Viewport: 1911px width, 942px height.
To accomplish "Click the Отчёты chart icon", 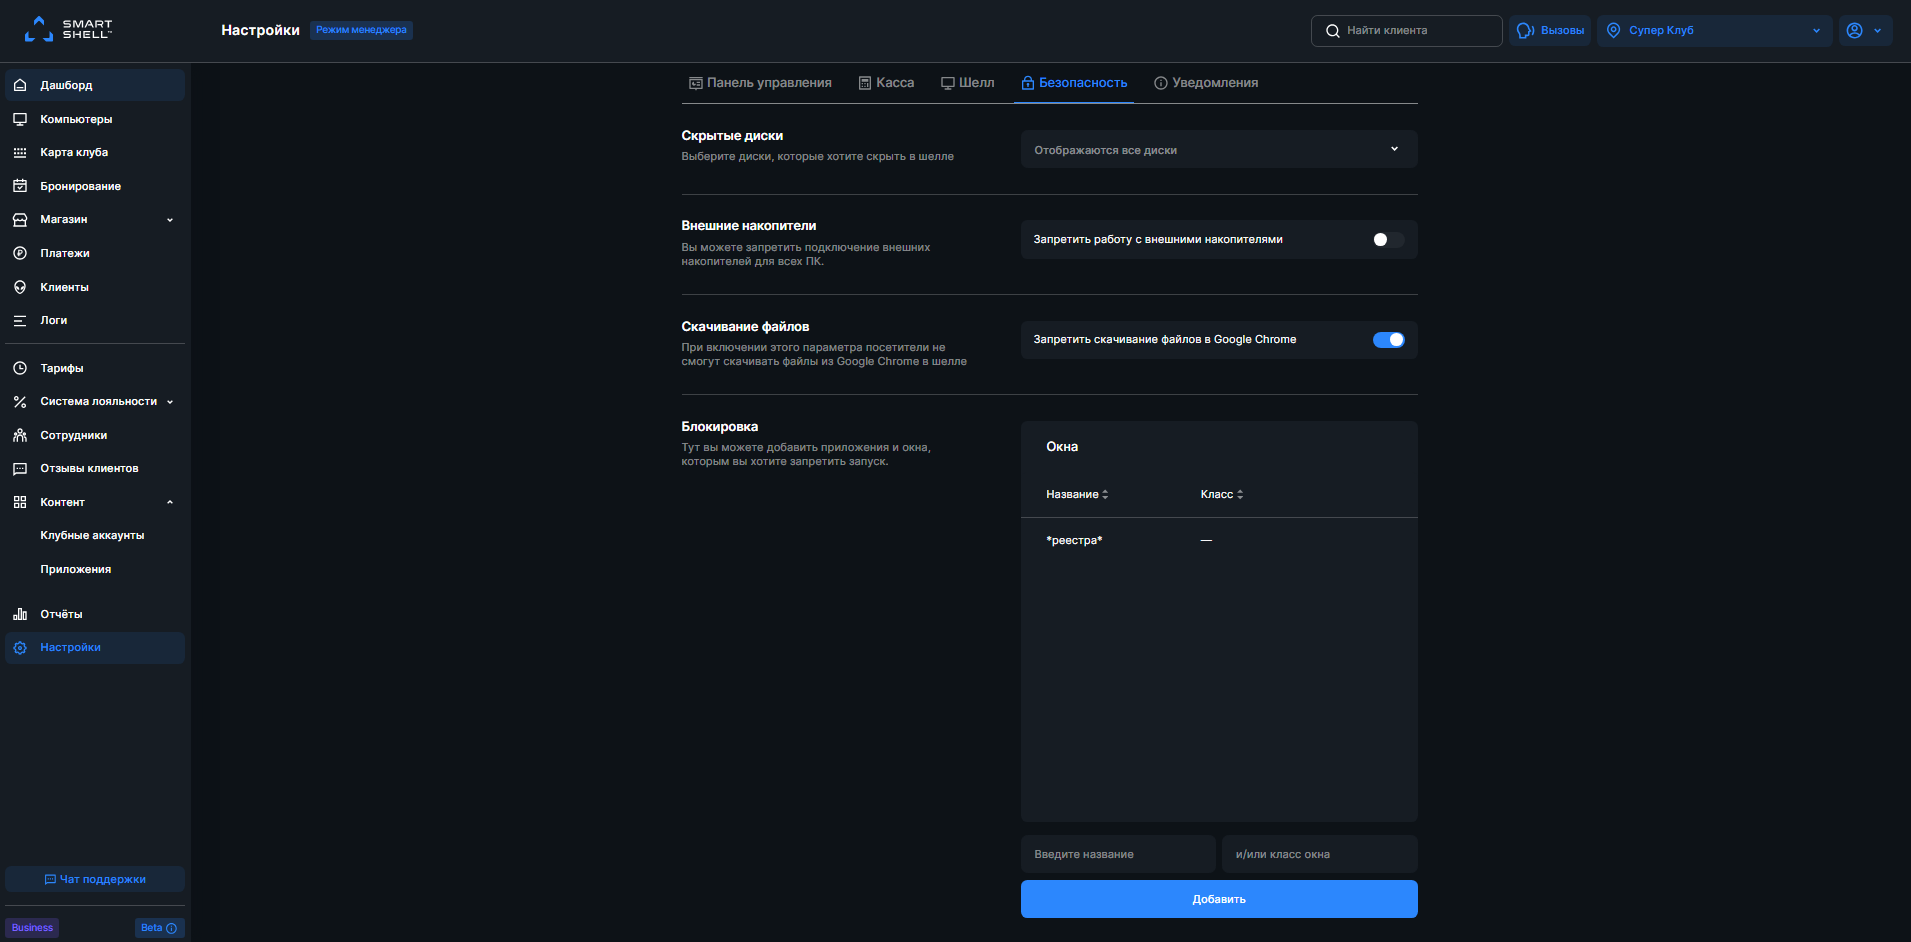I will click(21, 613).
